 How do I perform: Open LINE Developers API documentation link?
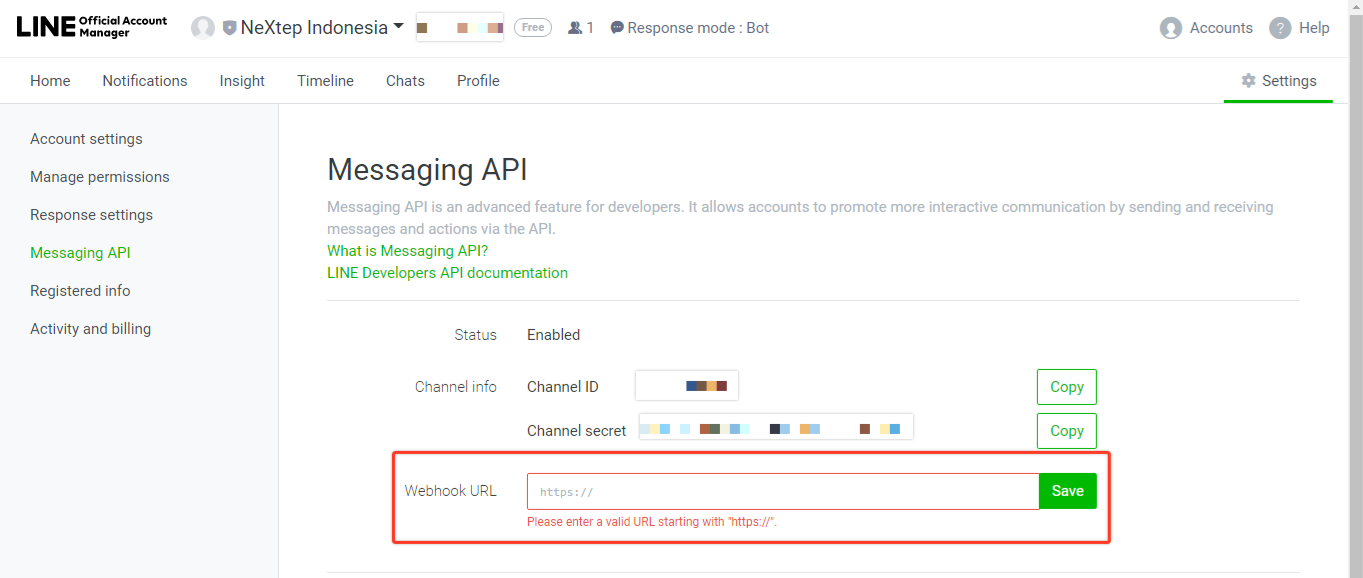pyautogui.click(x=447, y=273)
